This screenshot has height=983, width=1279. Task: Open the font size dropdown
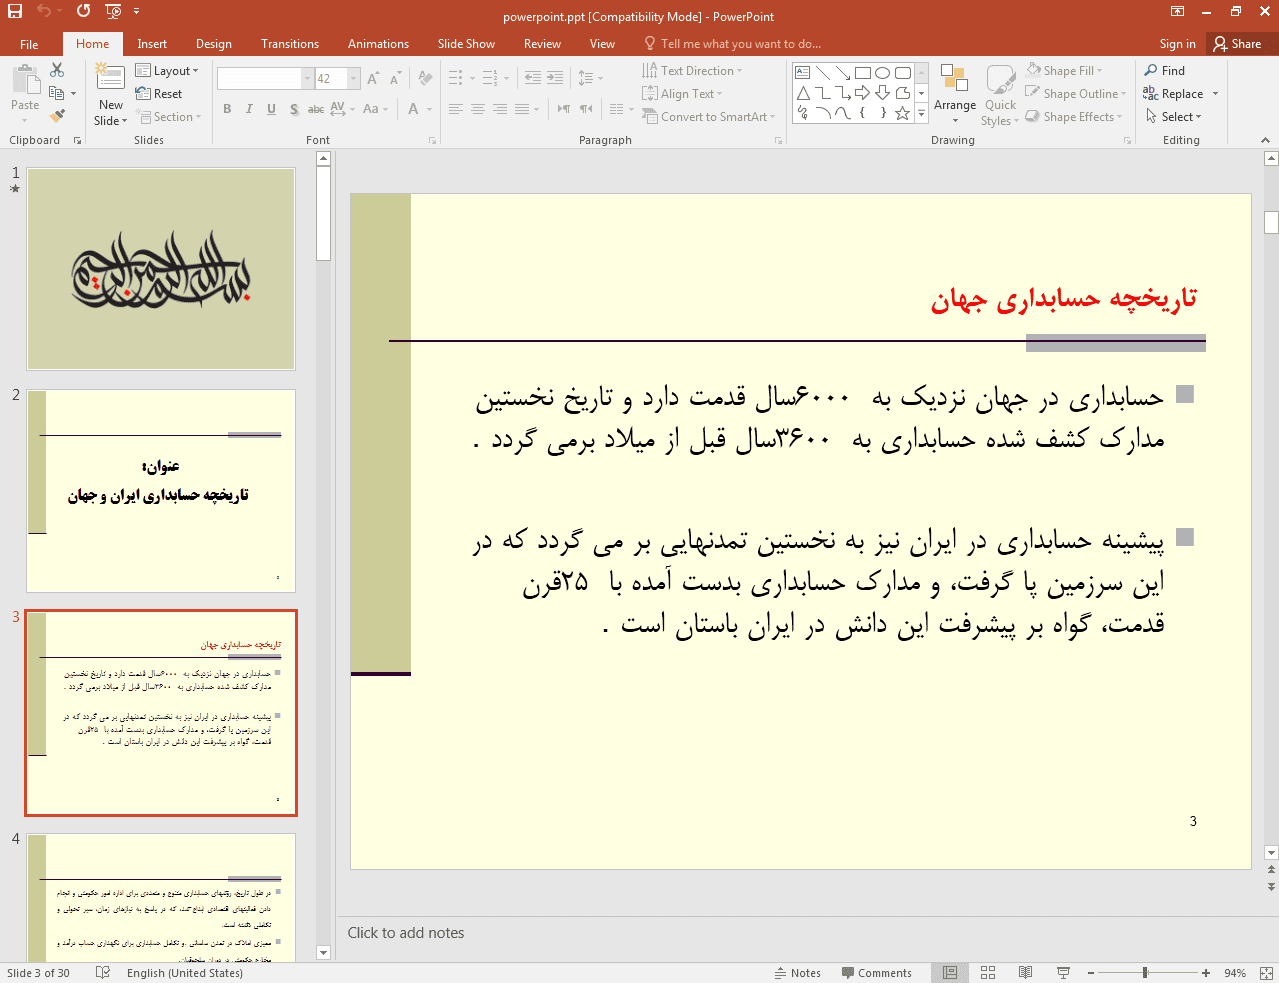353,78
